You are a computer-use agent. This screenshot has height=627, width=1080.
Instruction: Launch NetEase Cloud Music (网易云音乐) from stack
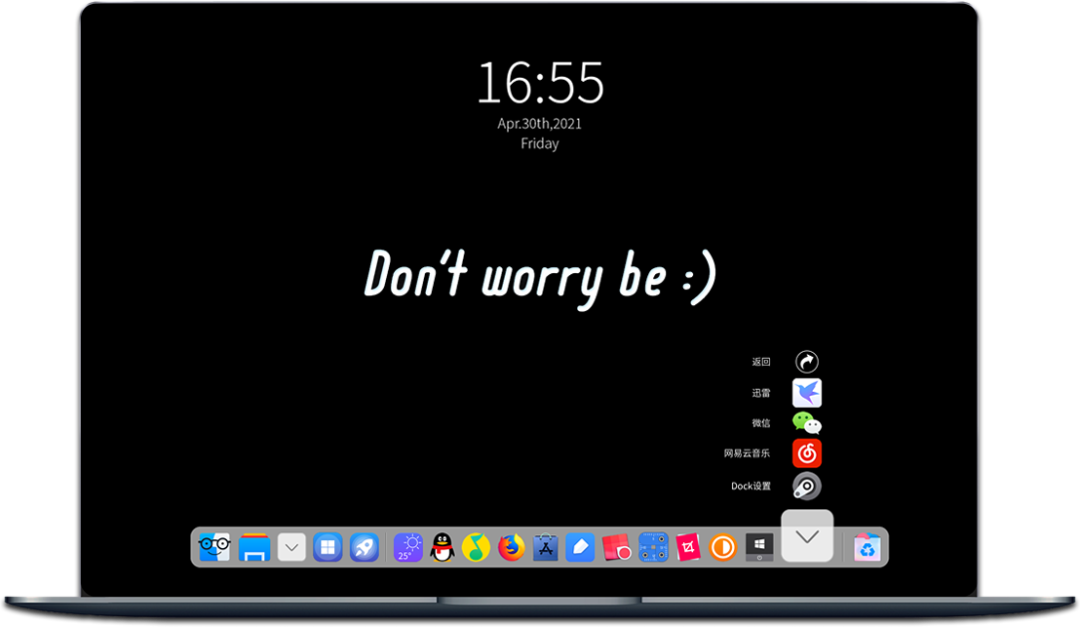(806, 454)
